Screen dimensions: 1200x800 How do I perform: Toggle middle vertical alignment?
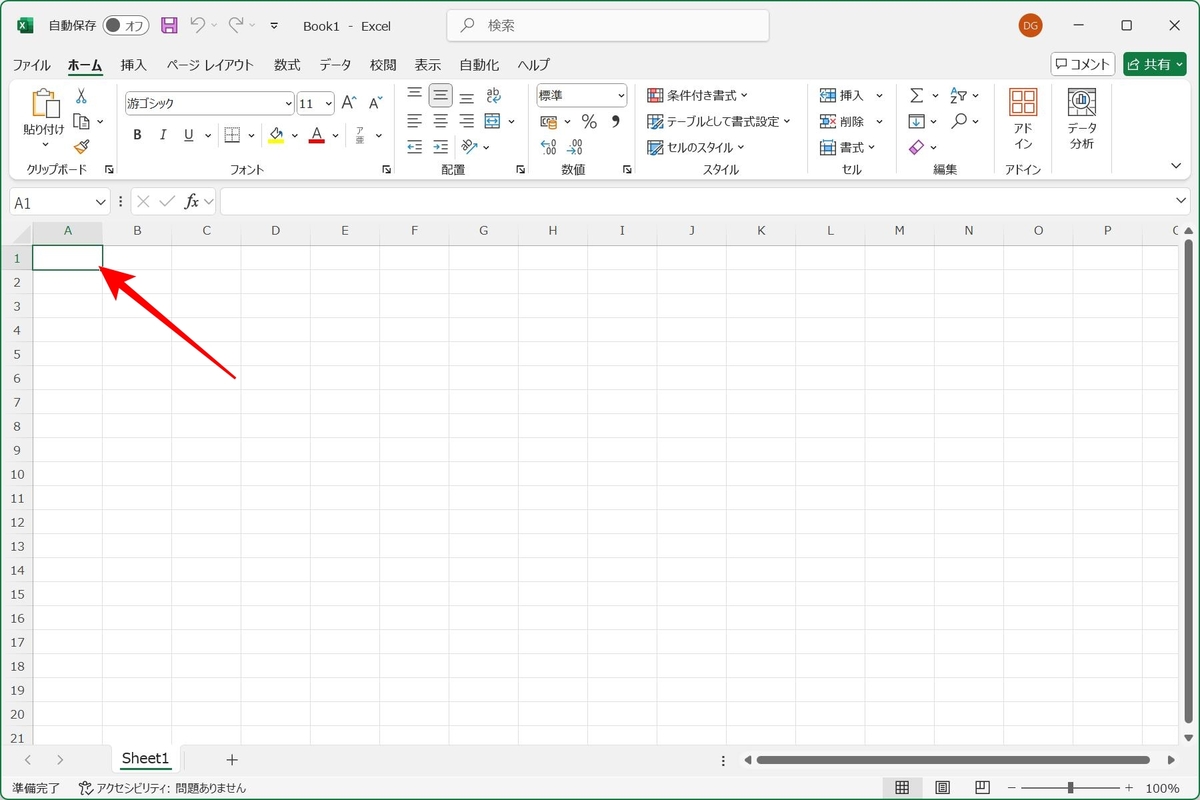[x=441, y=96]
